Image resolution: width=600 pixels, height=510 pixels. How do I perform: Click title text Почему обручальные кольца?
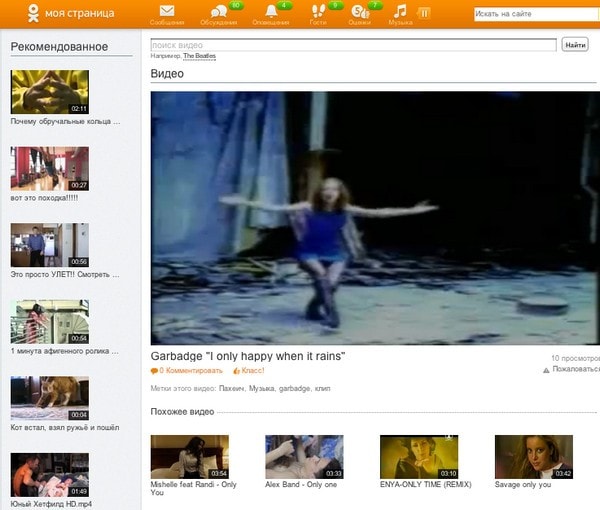pos(65,122)
